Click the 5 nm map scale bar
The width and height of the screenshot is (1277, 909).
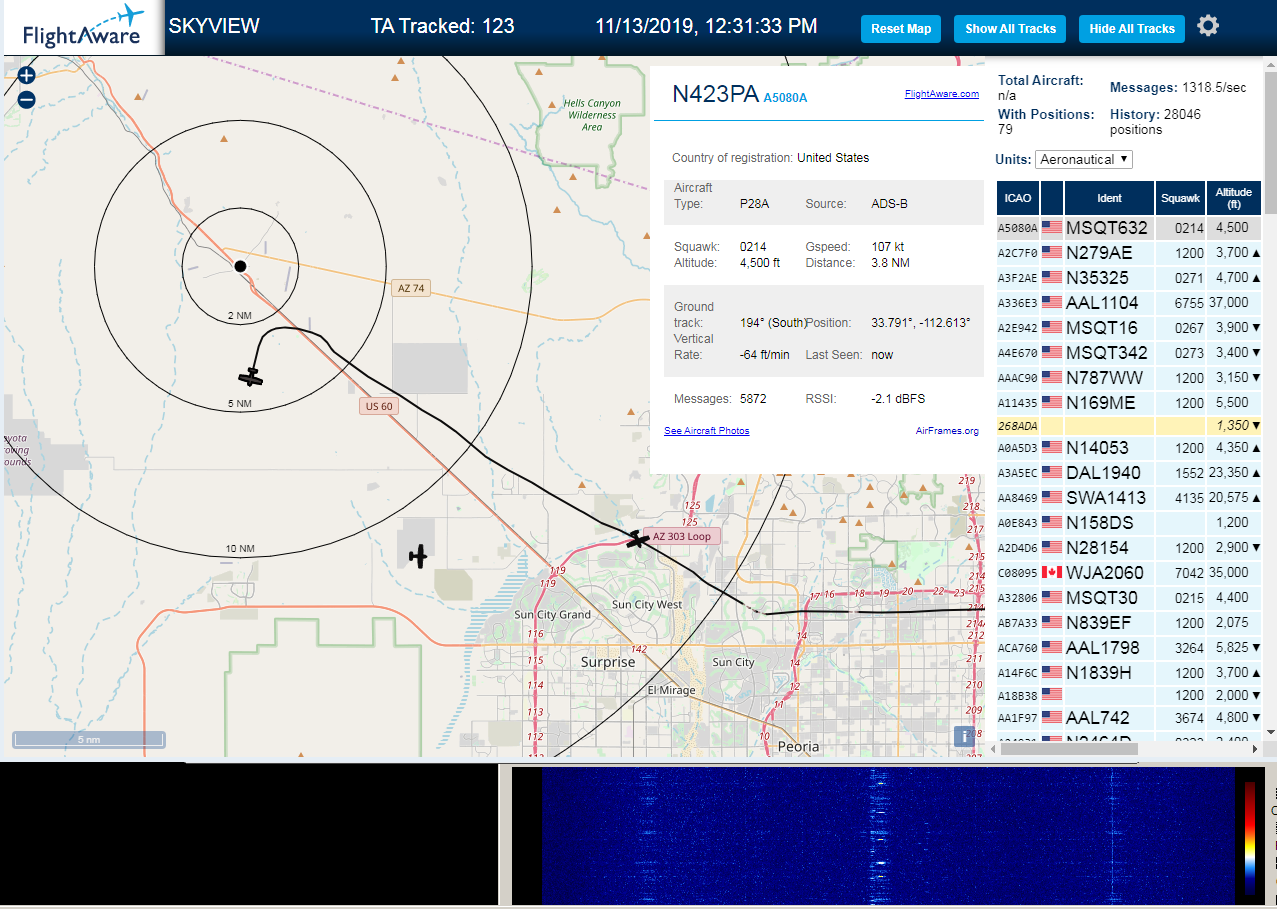(89, 740)
